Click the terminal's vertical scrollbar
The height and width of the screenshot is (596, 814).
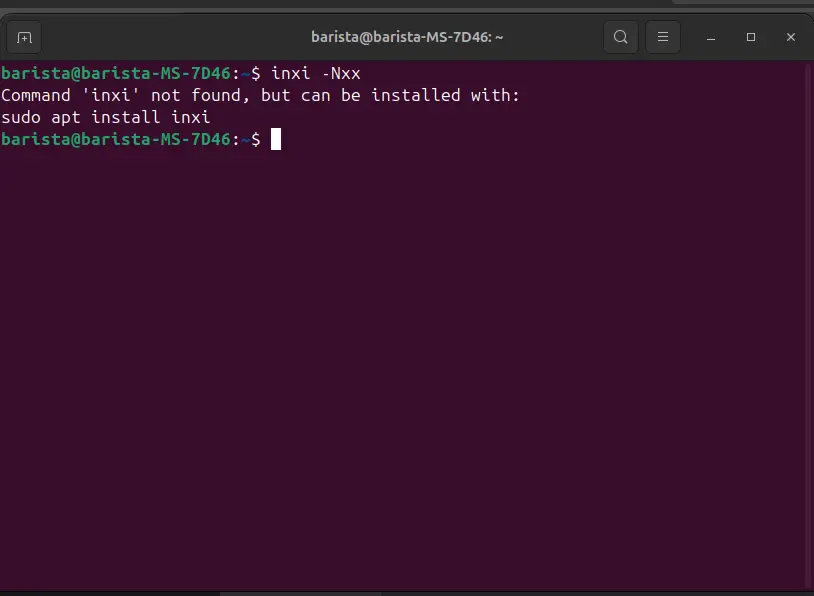(x=809, y=326)
